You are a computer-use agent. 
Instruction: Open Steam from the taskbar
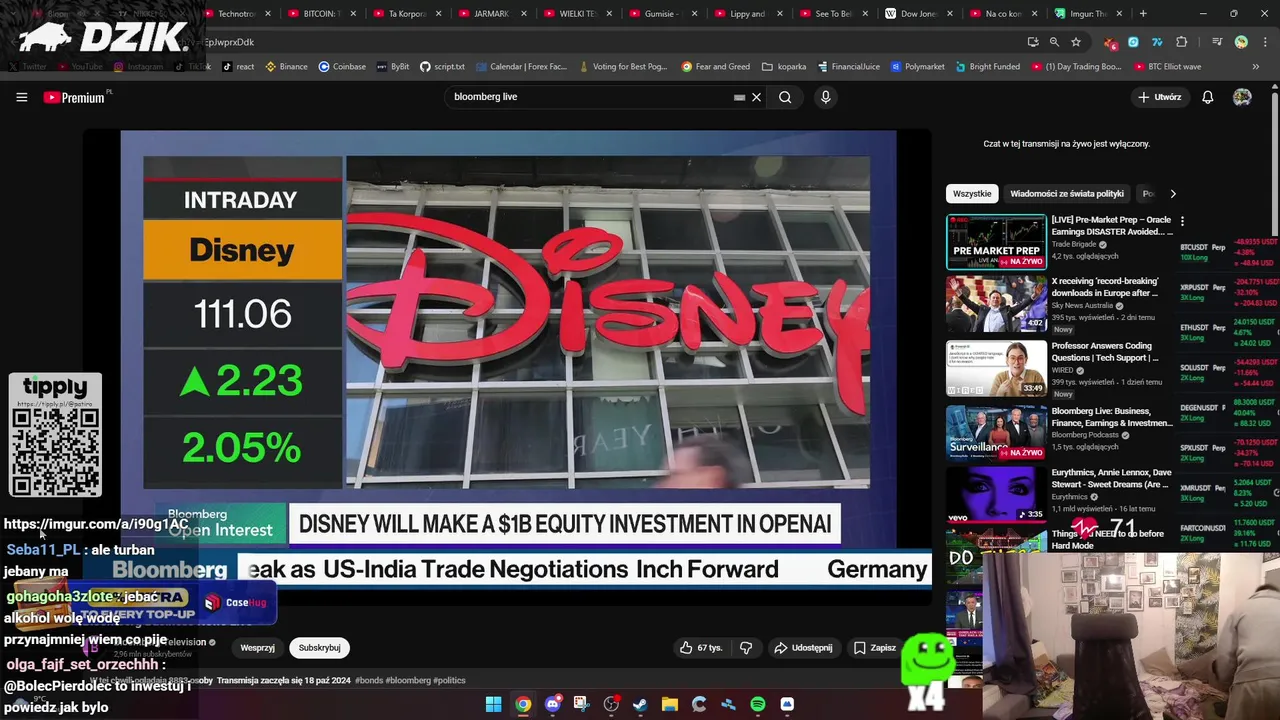point(640,704)
